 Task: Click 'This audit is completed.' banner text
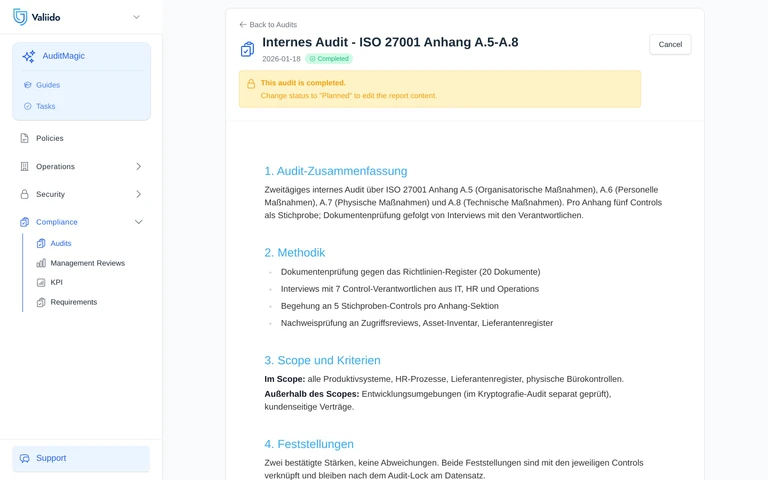tap(303, 83)
